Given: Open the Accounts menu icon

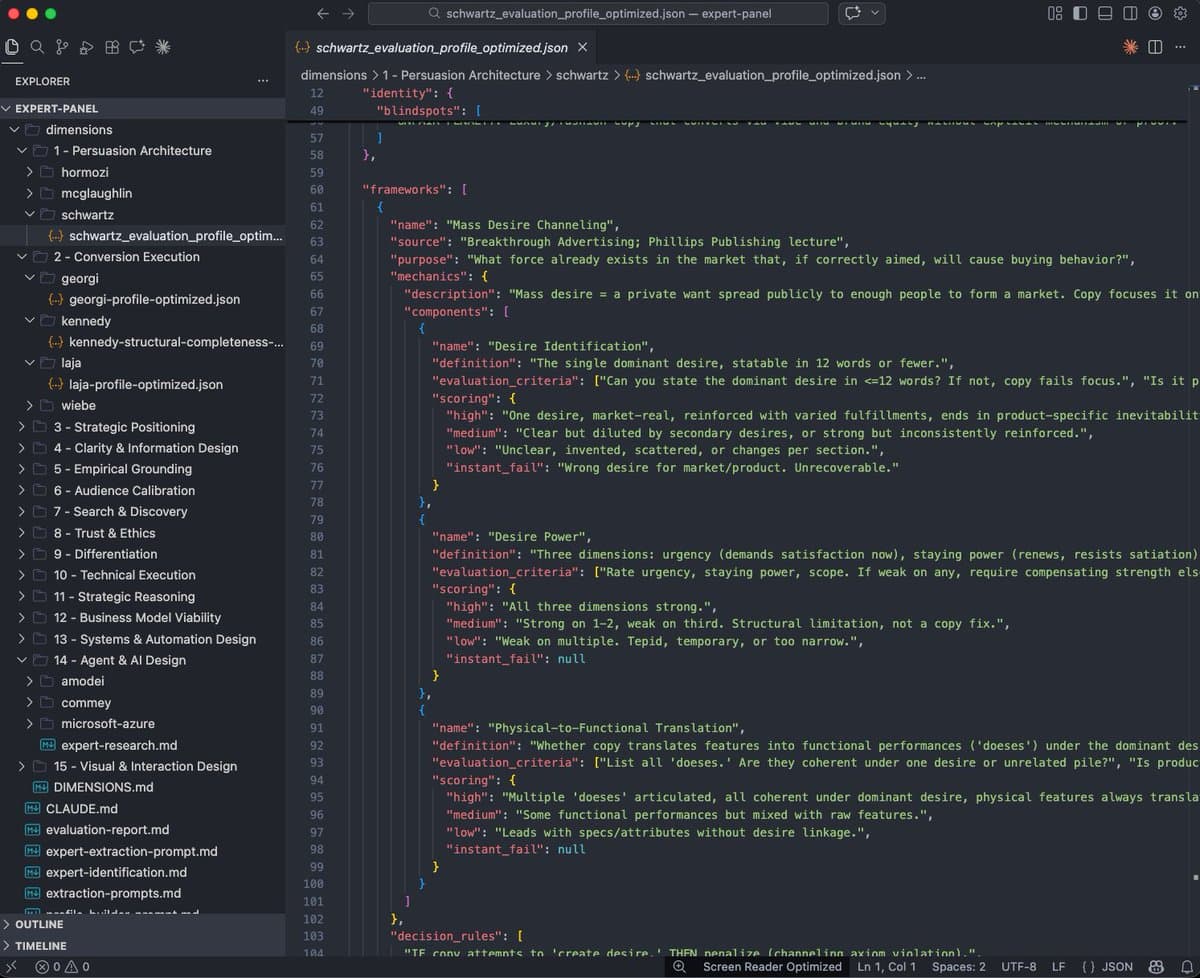Looking at the screenshot, I should pyautogui.click(x=1155, y=13).
